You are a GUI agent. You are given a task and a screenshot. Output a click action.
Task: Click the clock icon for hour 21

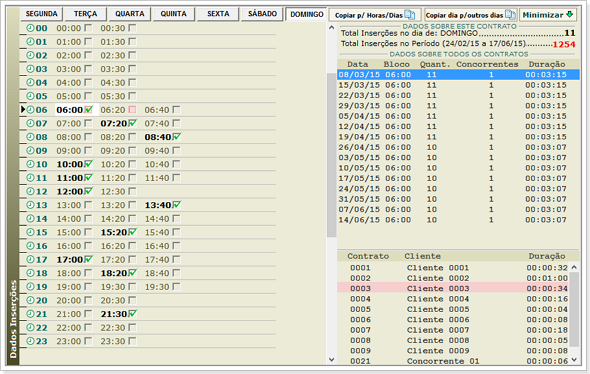[x=30, y=314]
